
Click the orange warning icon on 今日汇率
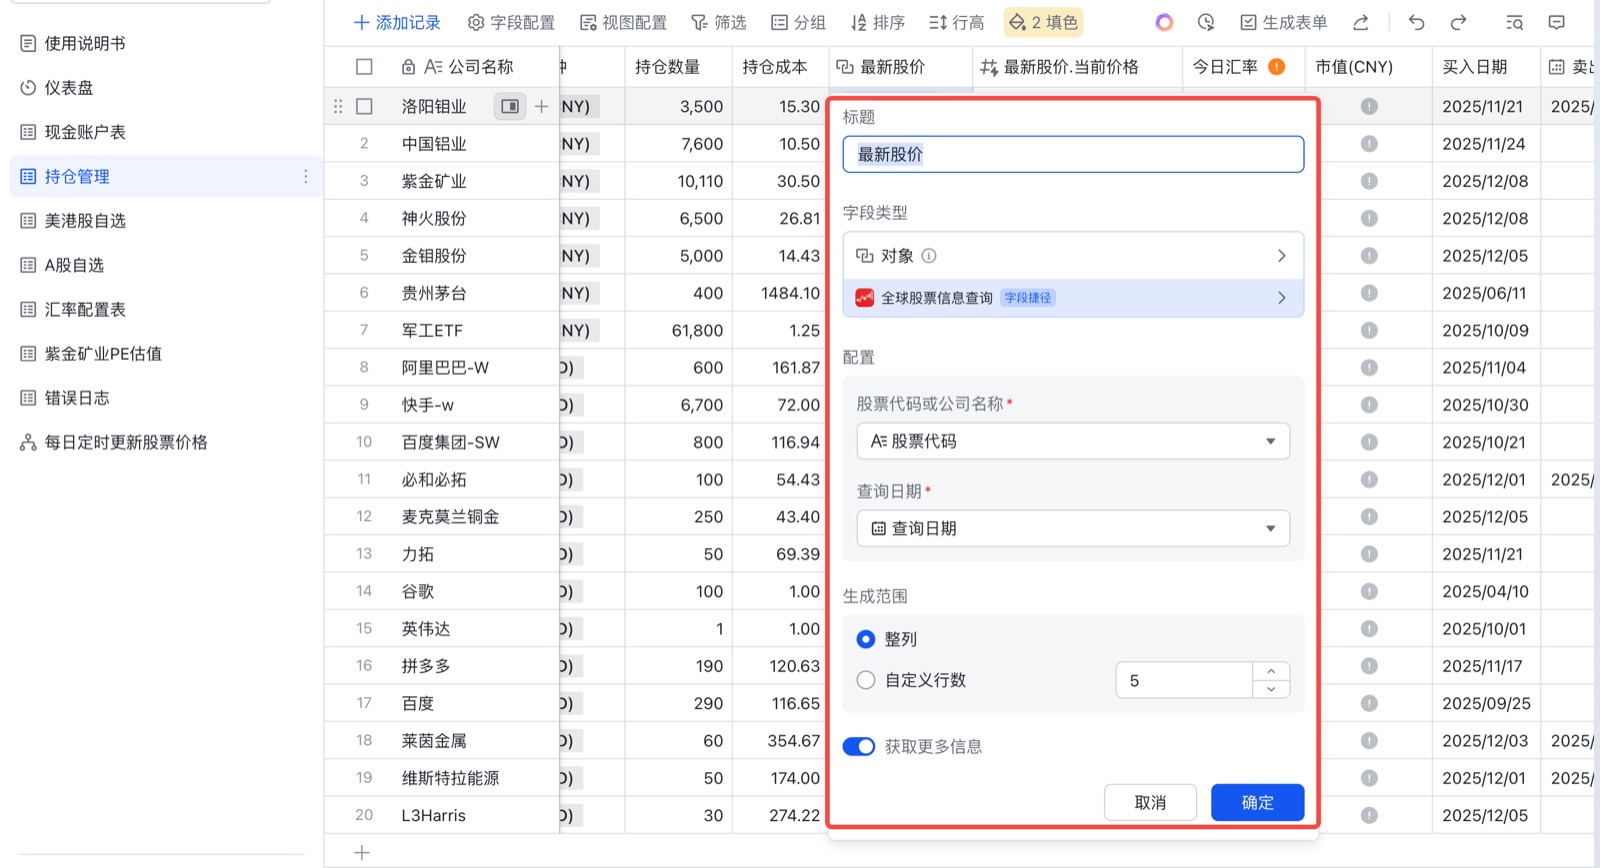[x=1277, y=66]
